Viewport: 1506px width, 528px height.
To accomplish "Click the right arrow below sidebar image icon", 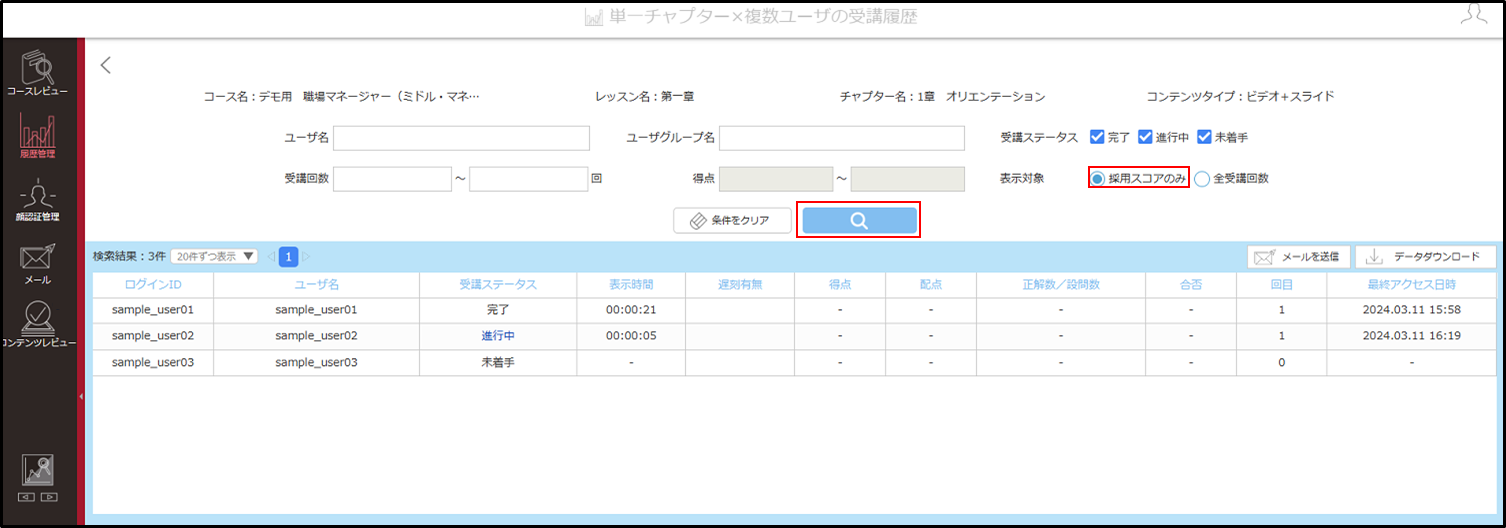I will coord(48,496).
